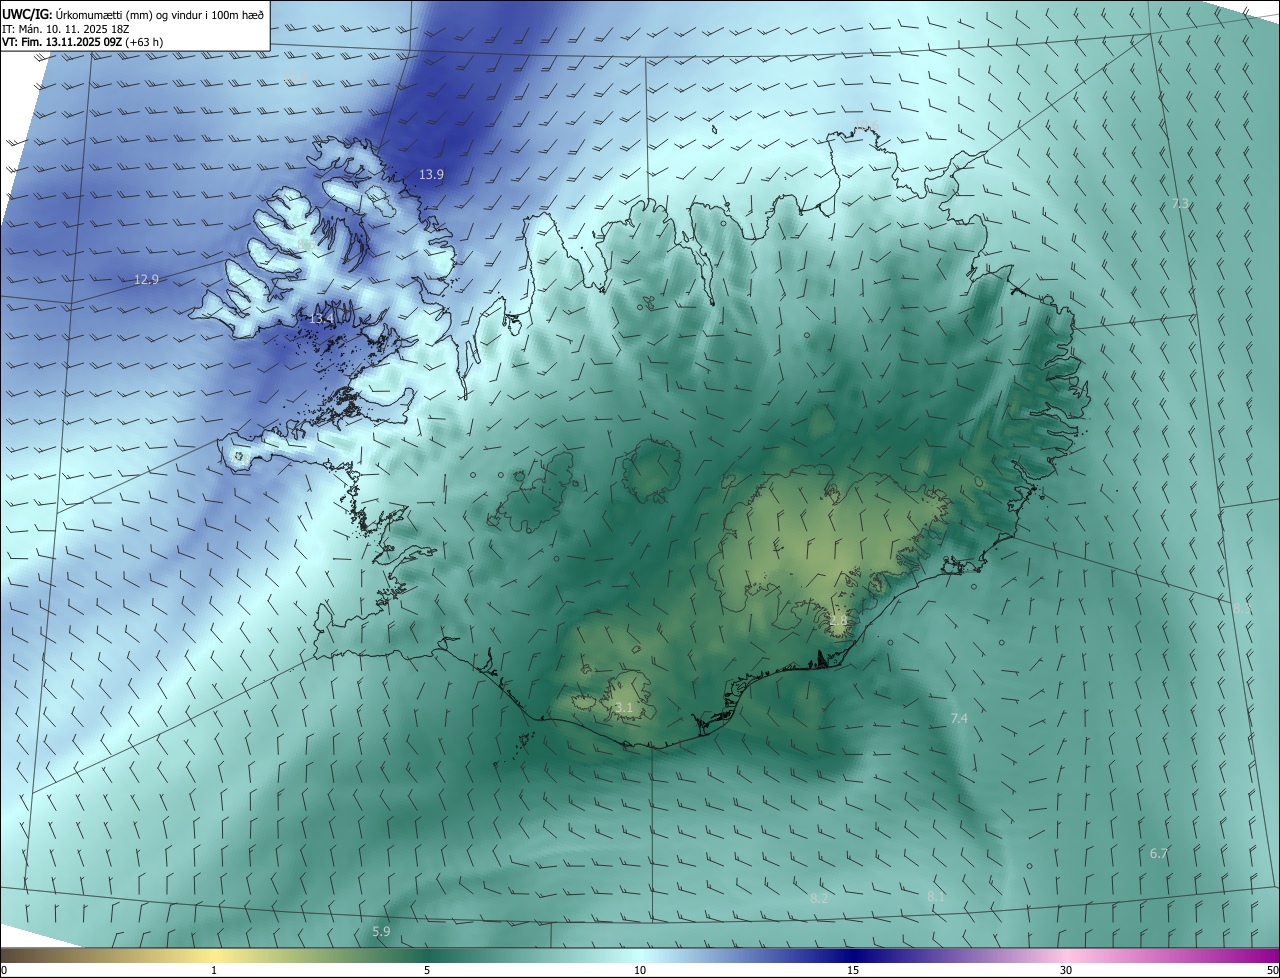
Task: Click the 13.9 precipitation value label
Action: [431, 174]
